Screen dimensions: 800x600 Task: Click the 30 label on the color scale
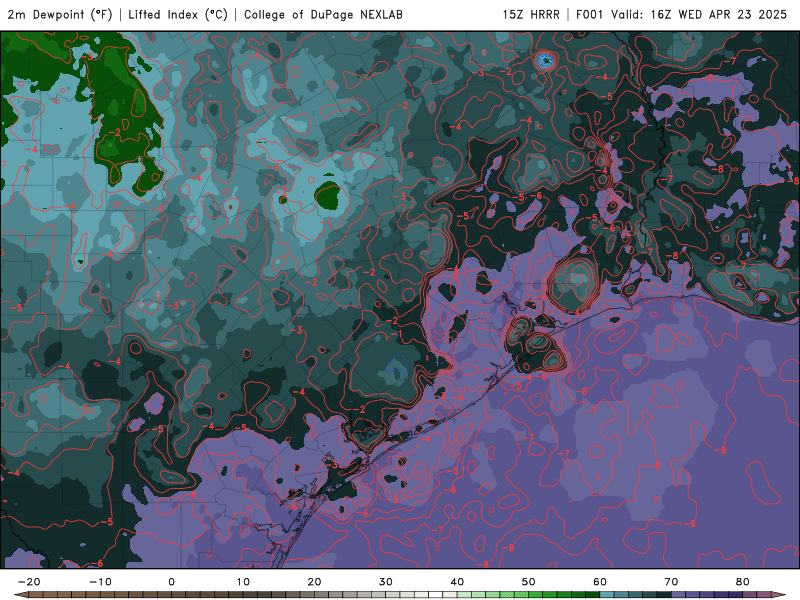pos(386,582)
